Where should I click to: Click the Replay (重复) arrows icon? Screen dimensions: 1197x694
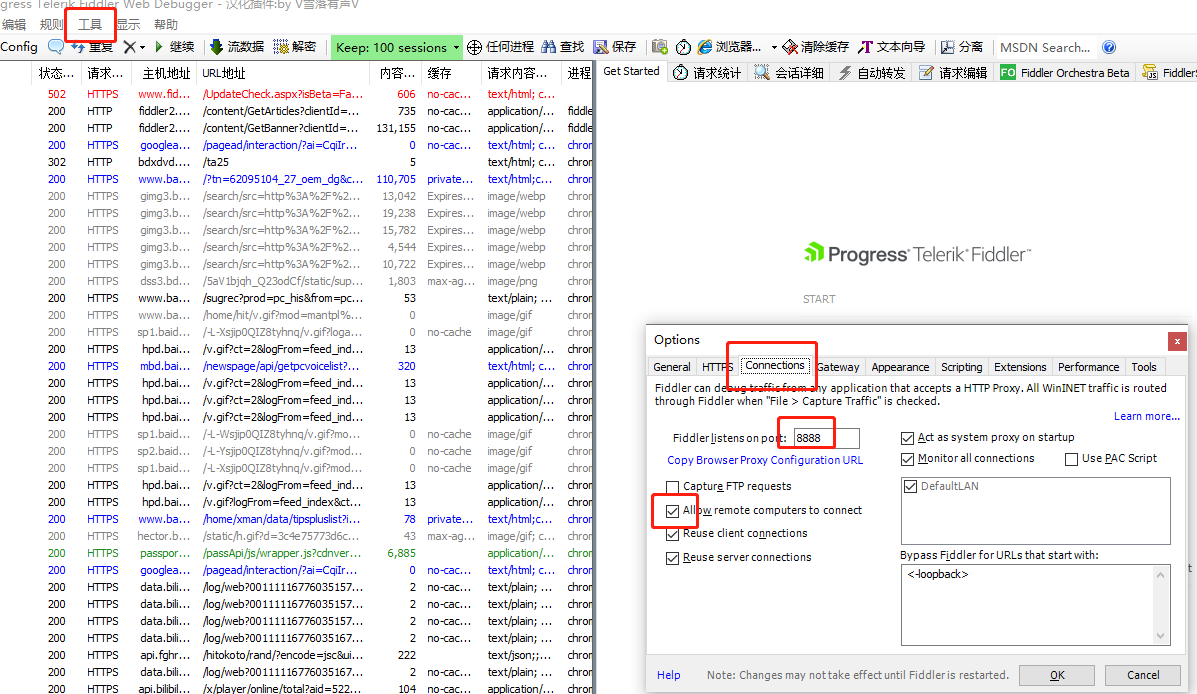pos(77,47)
